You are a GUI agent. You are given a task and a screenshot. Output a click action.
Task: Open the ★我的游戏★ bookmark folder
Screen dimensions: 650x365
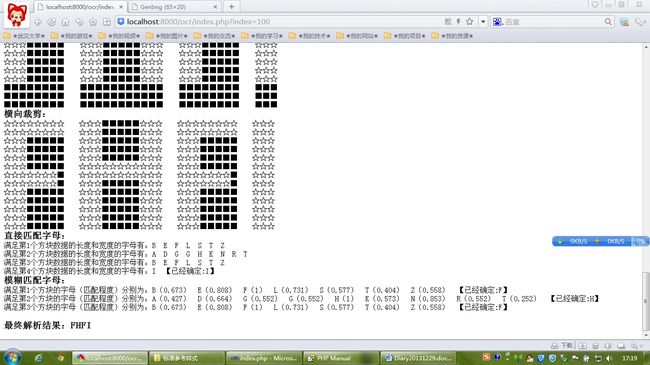click(72, 36)
